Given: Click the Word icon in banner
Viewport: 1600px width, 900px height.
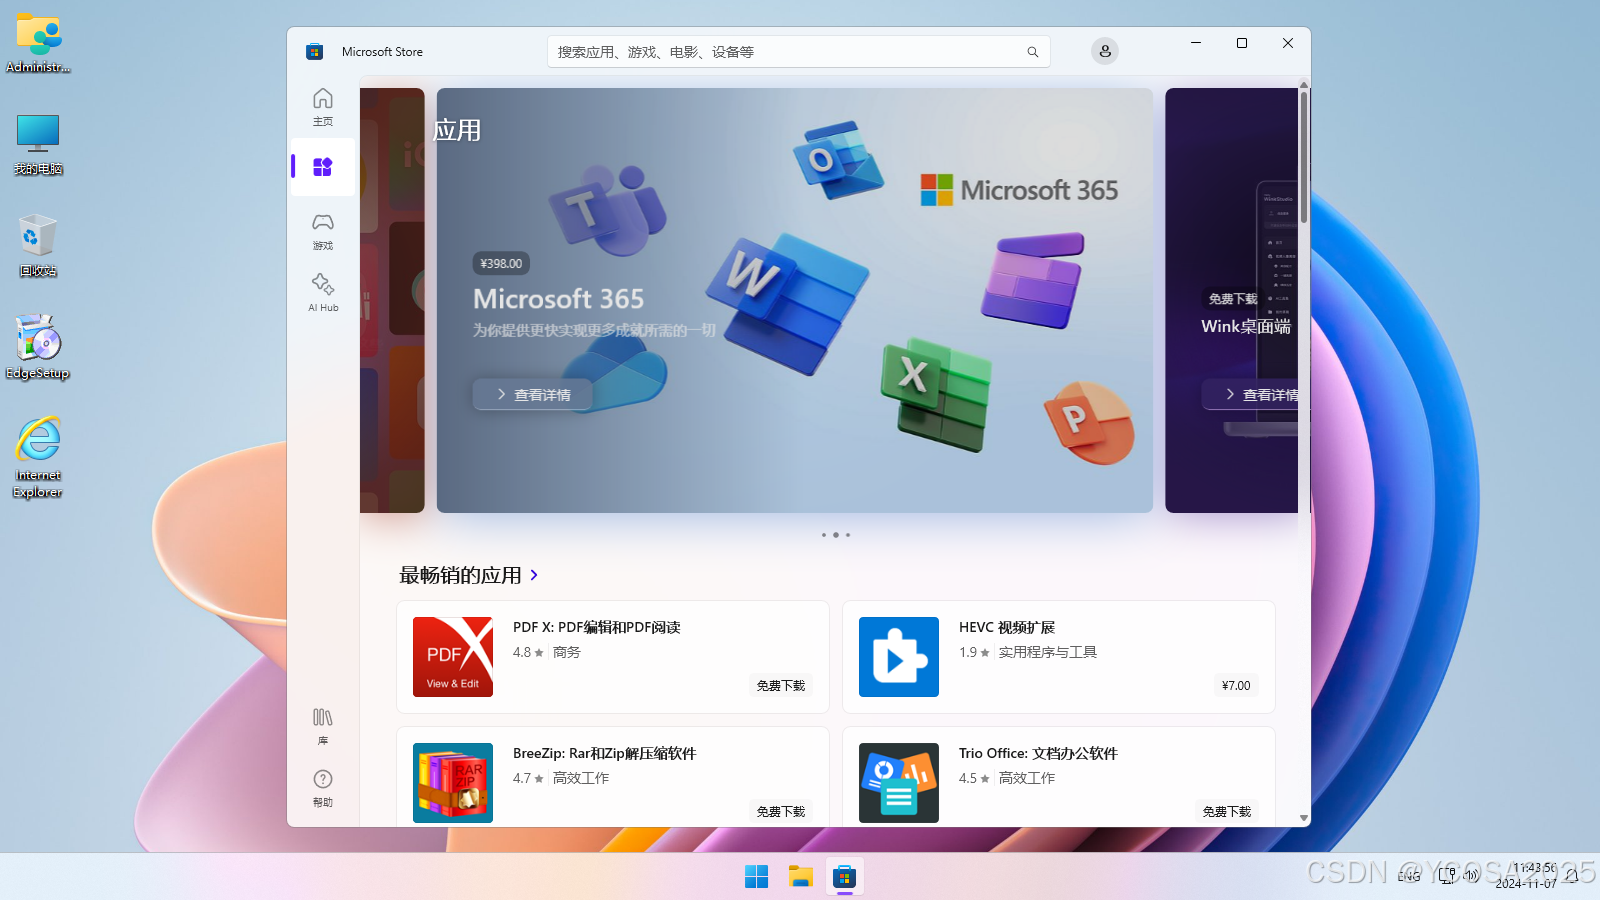Looking at the screenshot, I should 788,302.
